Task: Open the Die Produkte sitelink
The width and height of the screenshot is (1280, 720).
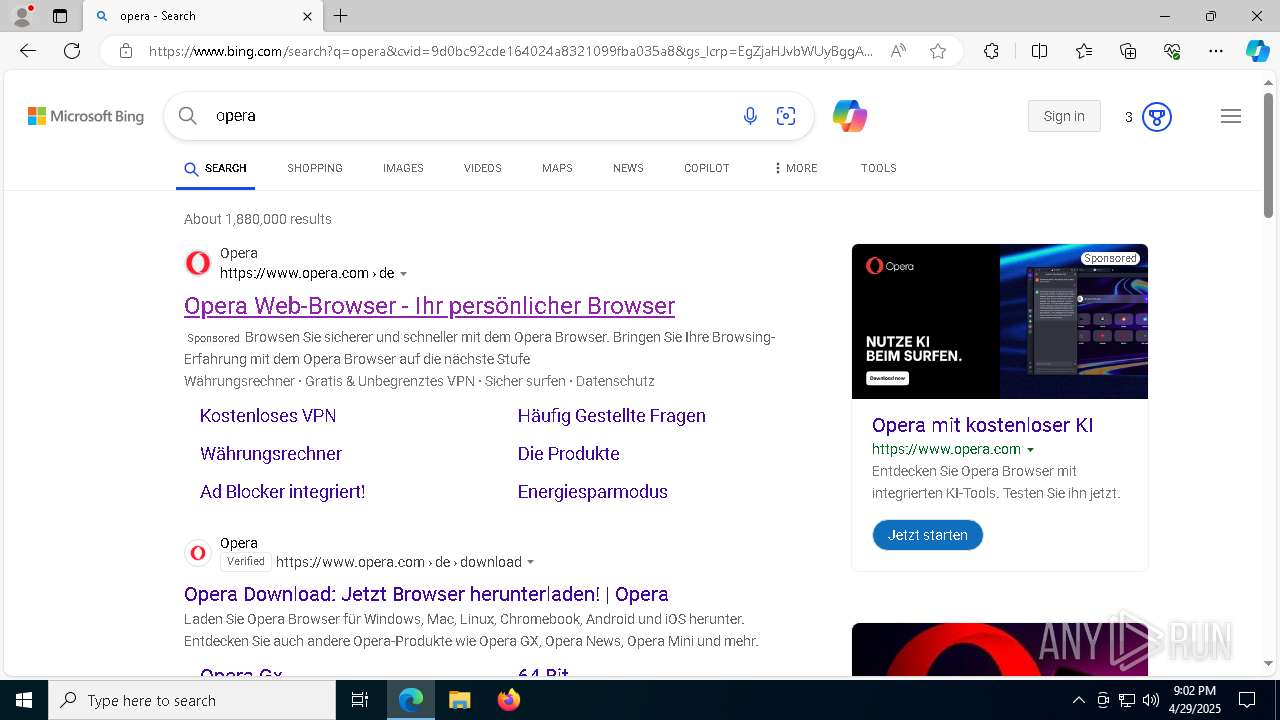Action: (x=569, y=454)
